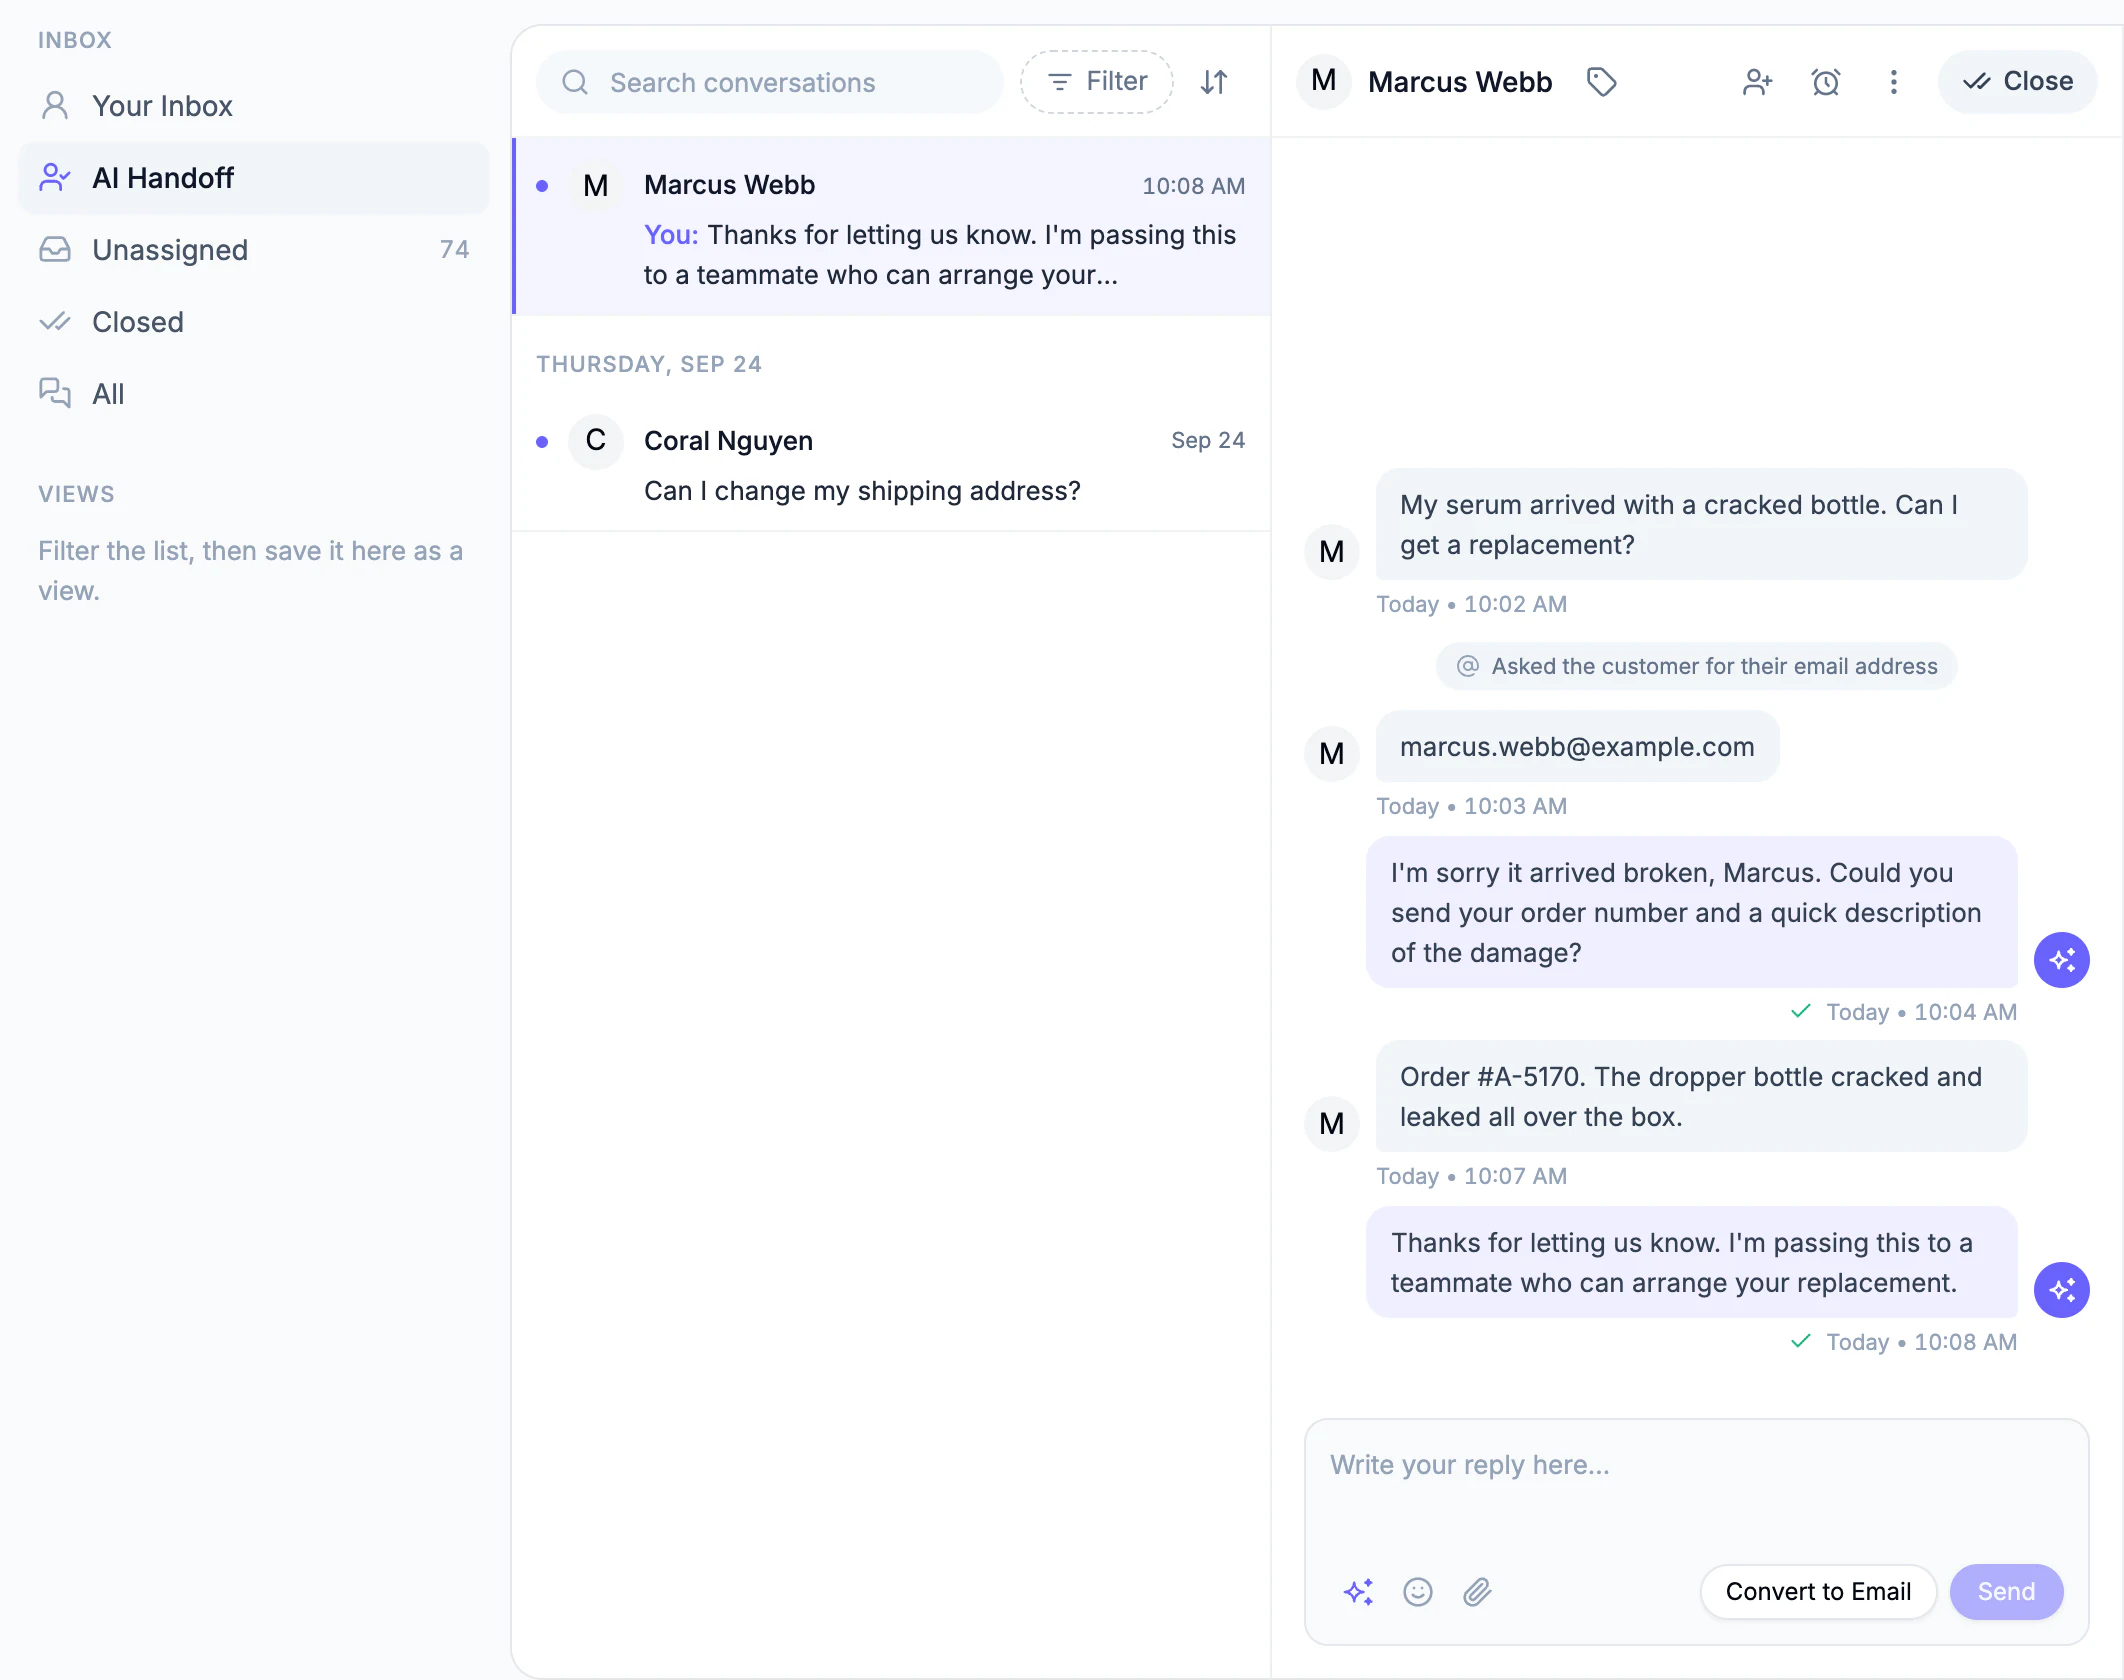Image resolution: width=2124 pixels, height=1680 pixels.
Task: Click the Close conversation button
Action: pos(2017,82)
